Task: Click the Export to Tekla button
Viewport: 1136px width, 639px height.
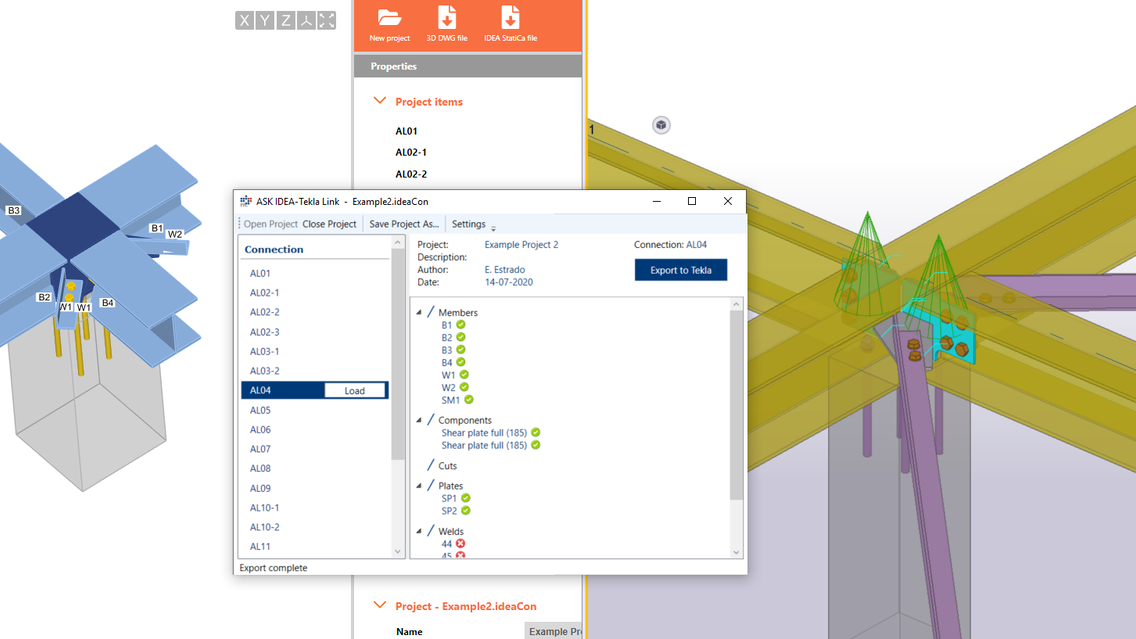Action: tap(681, 270)
